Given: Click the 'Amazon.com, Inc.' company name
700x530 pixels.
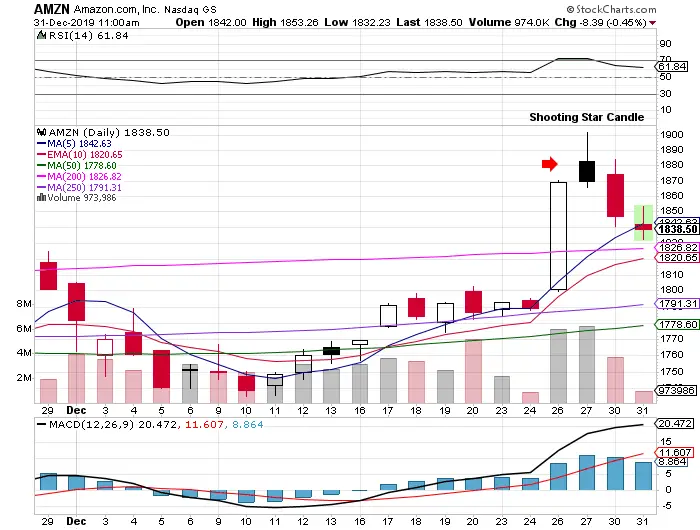Looking at the screenshot, I should pos(117,9).
